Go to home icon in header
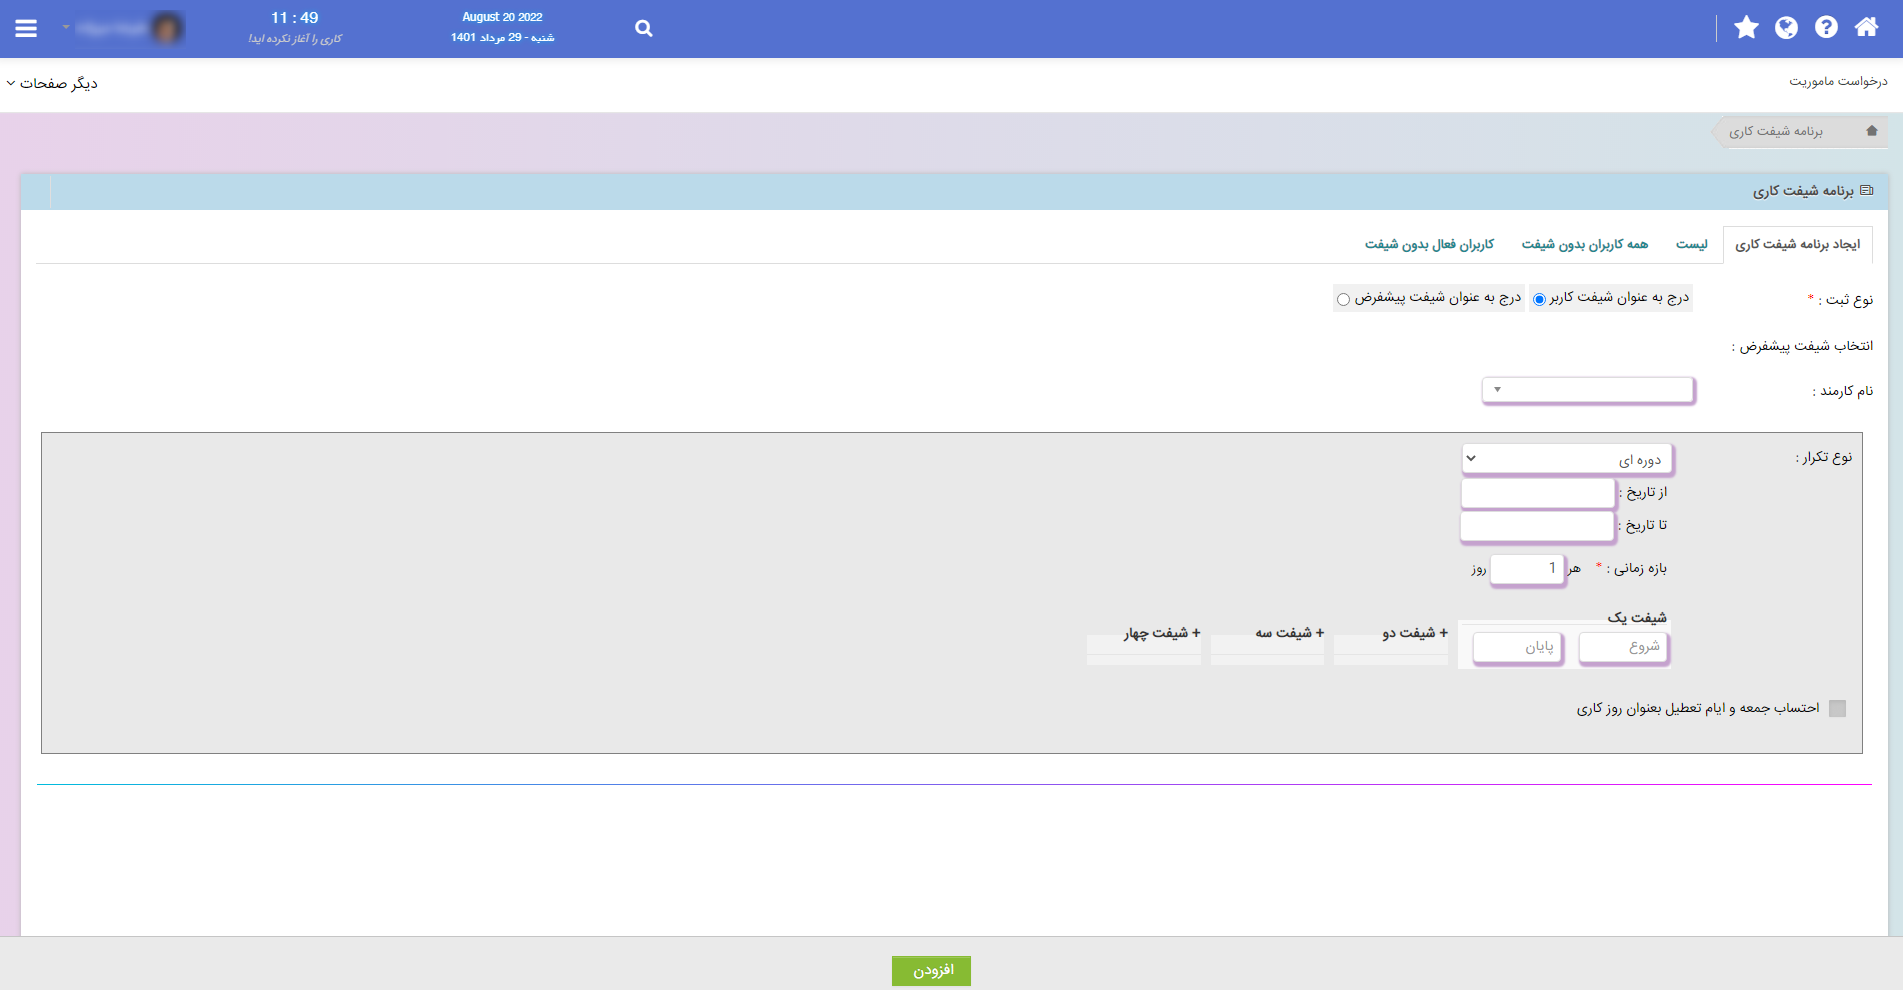Screen dimensions: 1903x990 1866,28
